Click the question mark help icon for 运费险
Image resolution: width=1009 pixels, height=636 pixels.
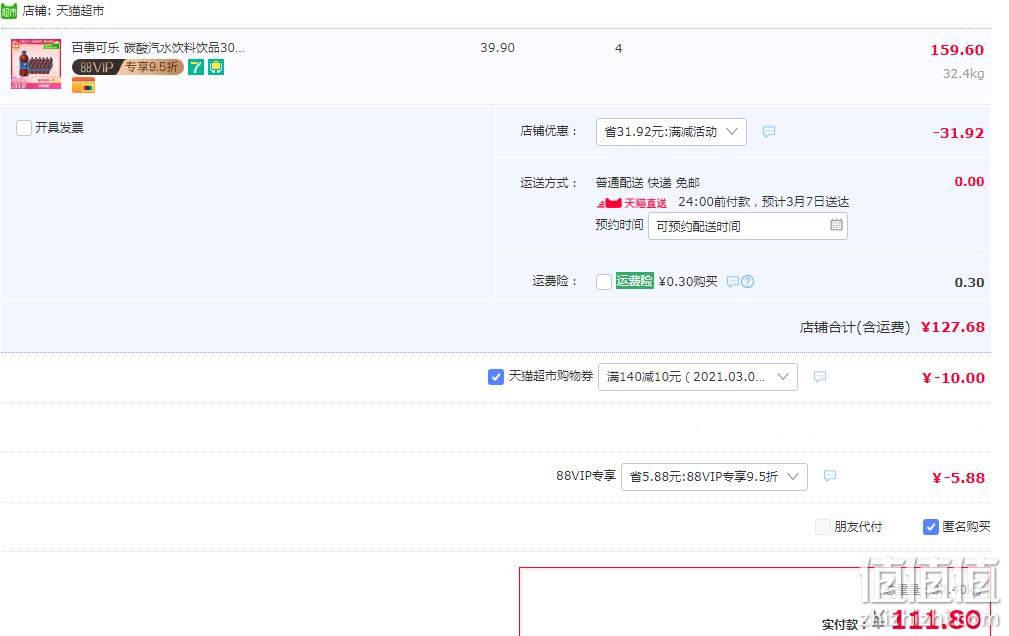click(x=747, y=281)
